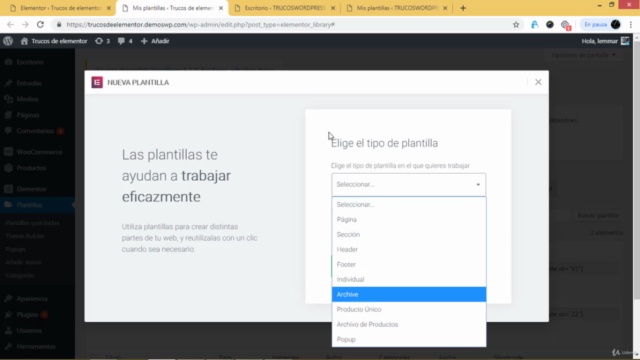The width and height of the screenshot is (640, 360).
Task: Click the browser forward arrow
Action: pyautogui.click(x=25, y=24)
